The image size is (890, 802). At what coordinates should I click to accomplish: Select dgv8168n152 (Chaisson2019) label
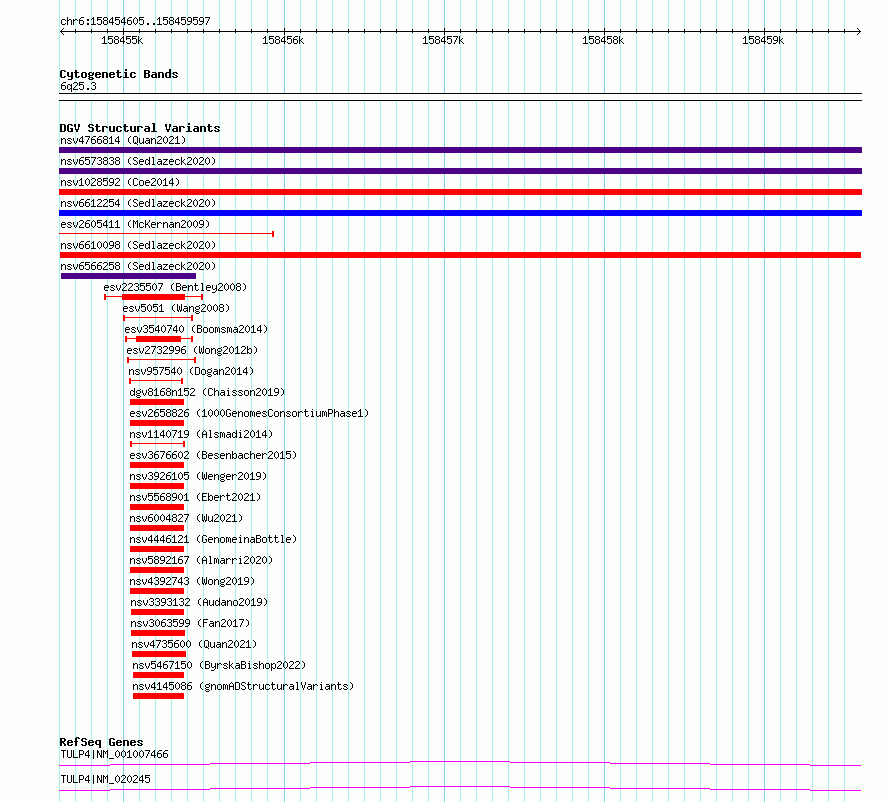click(x=207, y=392)
